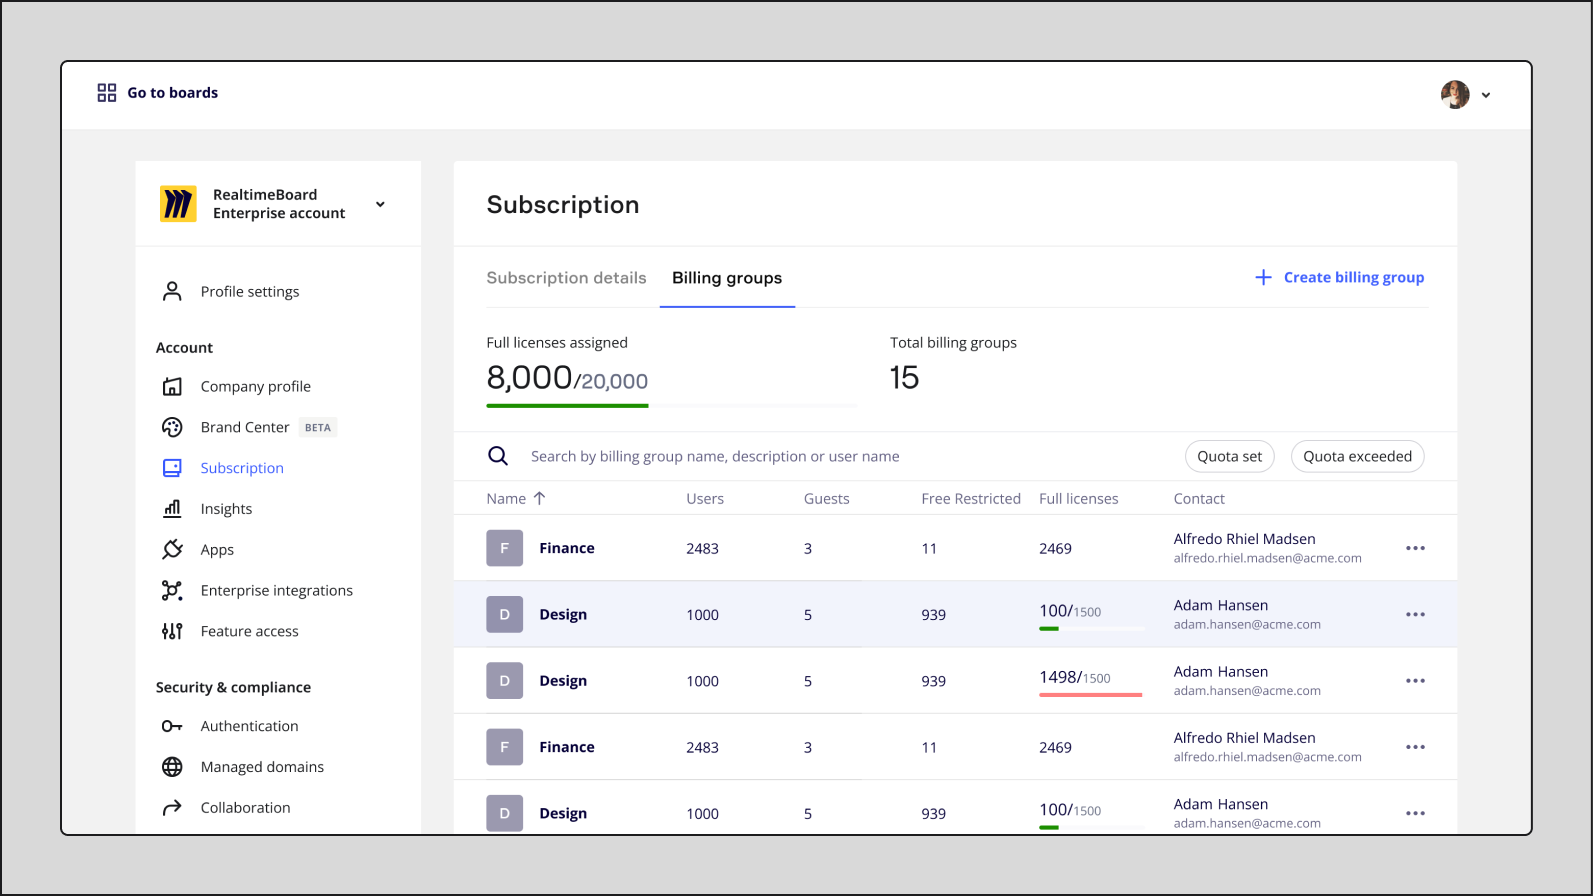This screenshot has width=1593, height=896.
Task: Click the Go to boards grid icon
Action: point(106,93)
